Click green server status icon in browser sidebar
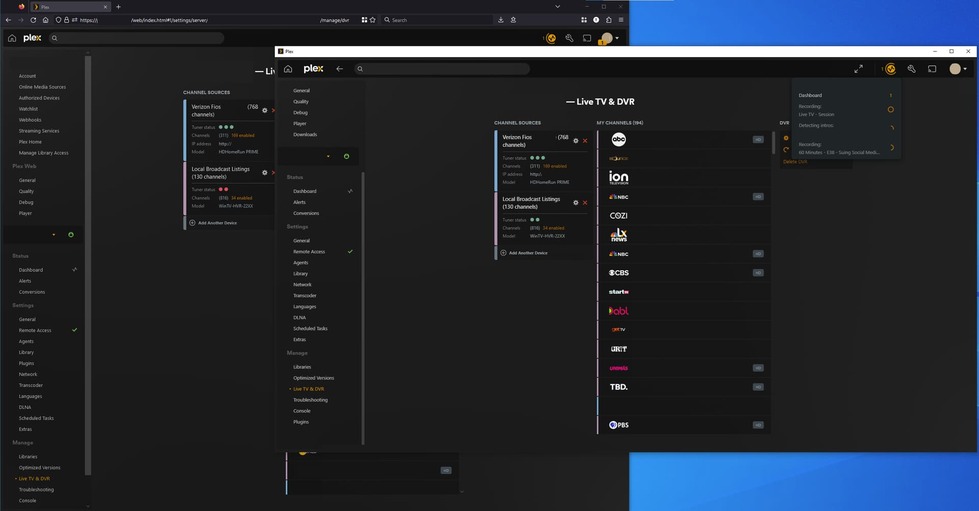The height and width of the screenshot is (511, 979). pyautogui.click(x=71, y=235)
